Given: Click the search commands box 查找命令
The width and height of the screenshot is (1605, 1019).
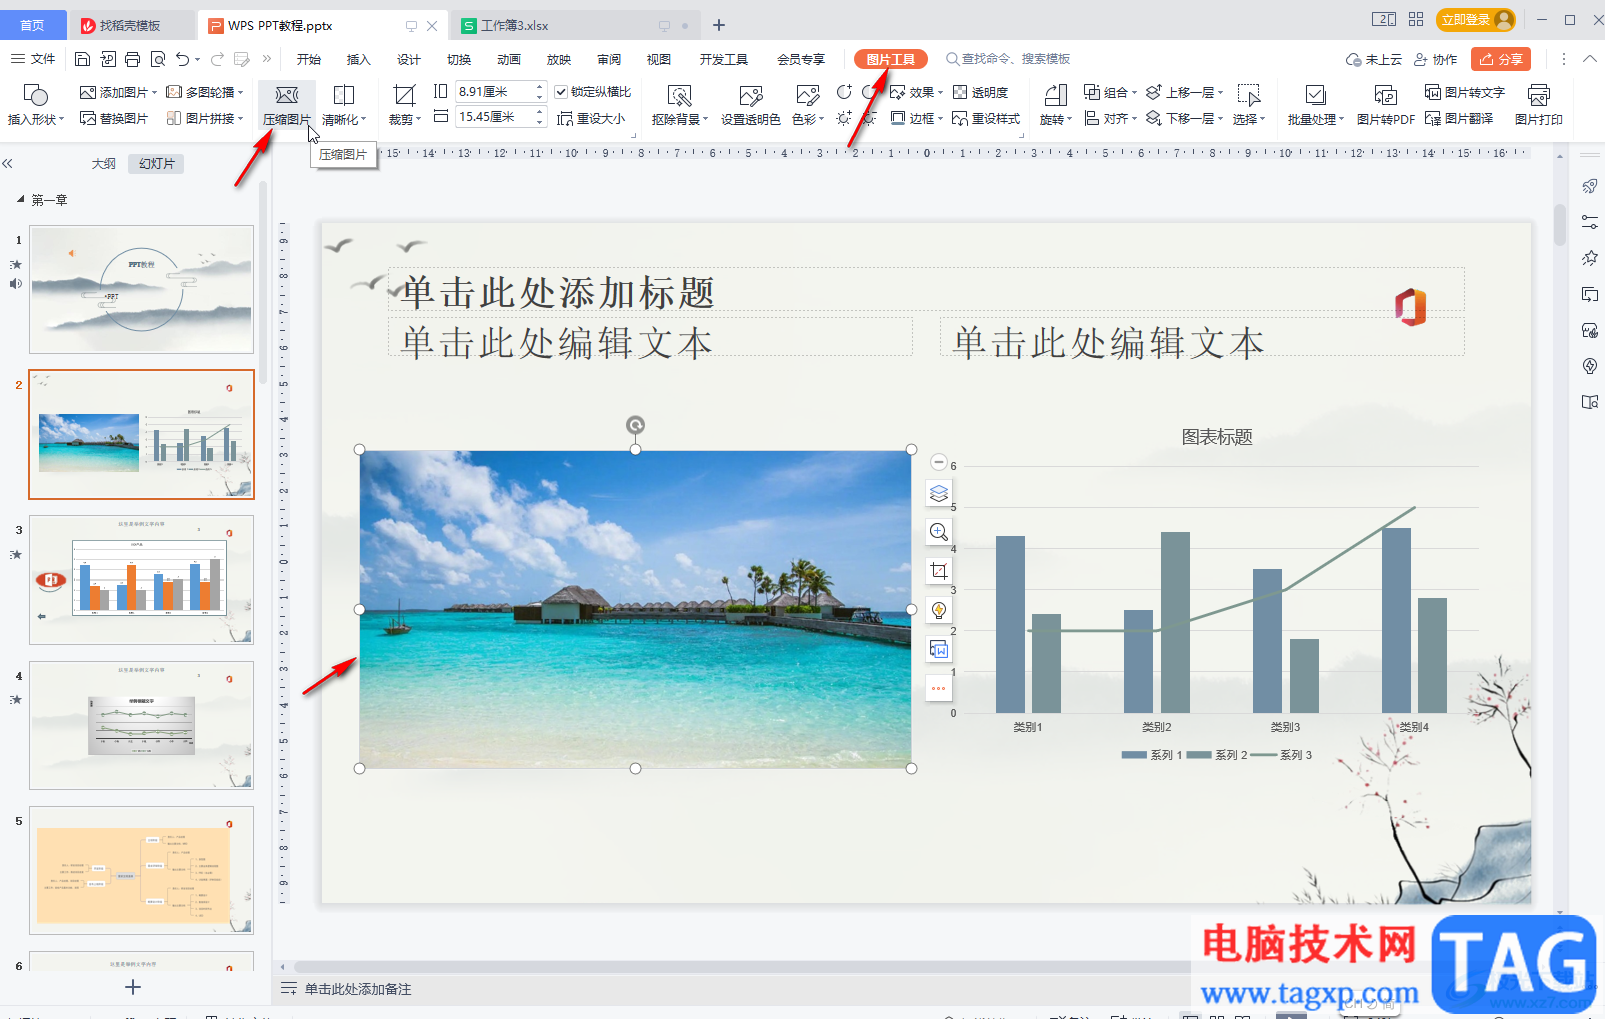Looking at the screenshot, I should (1008, 59).
